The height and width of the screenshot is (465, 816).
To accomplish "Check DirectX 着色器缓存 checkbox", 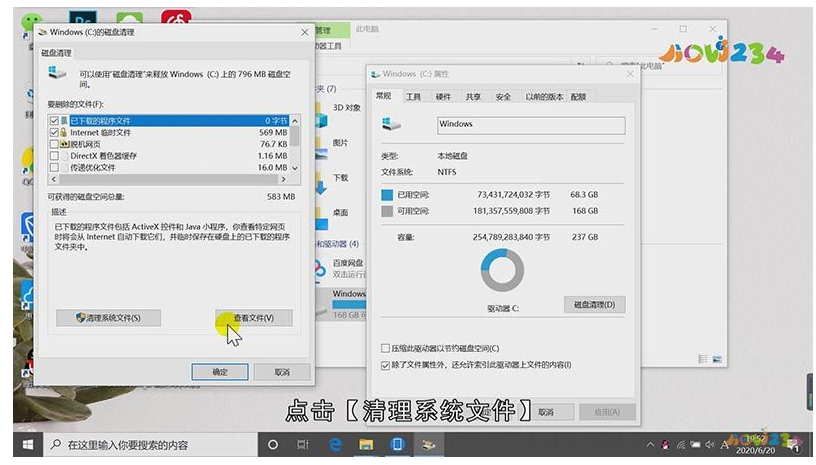I will click(x=54, y=156).
